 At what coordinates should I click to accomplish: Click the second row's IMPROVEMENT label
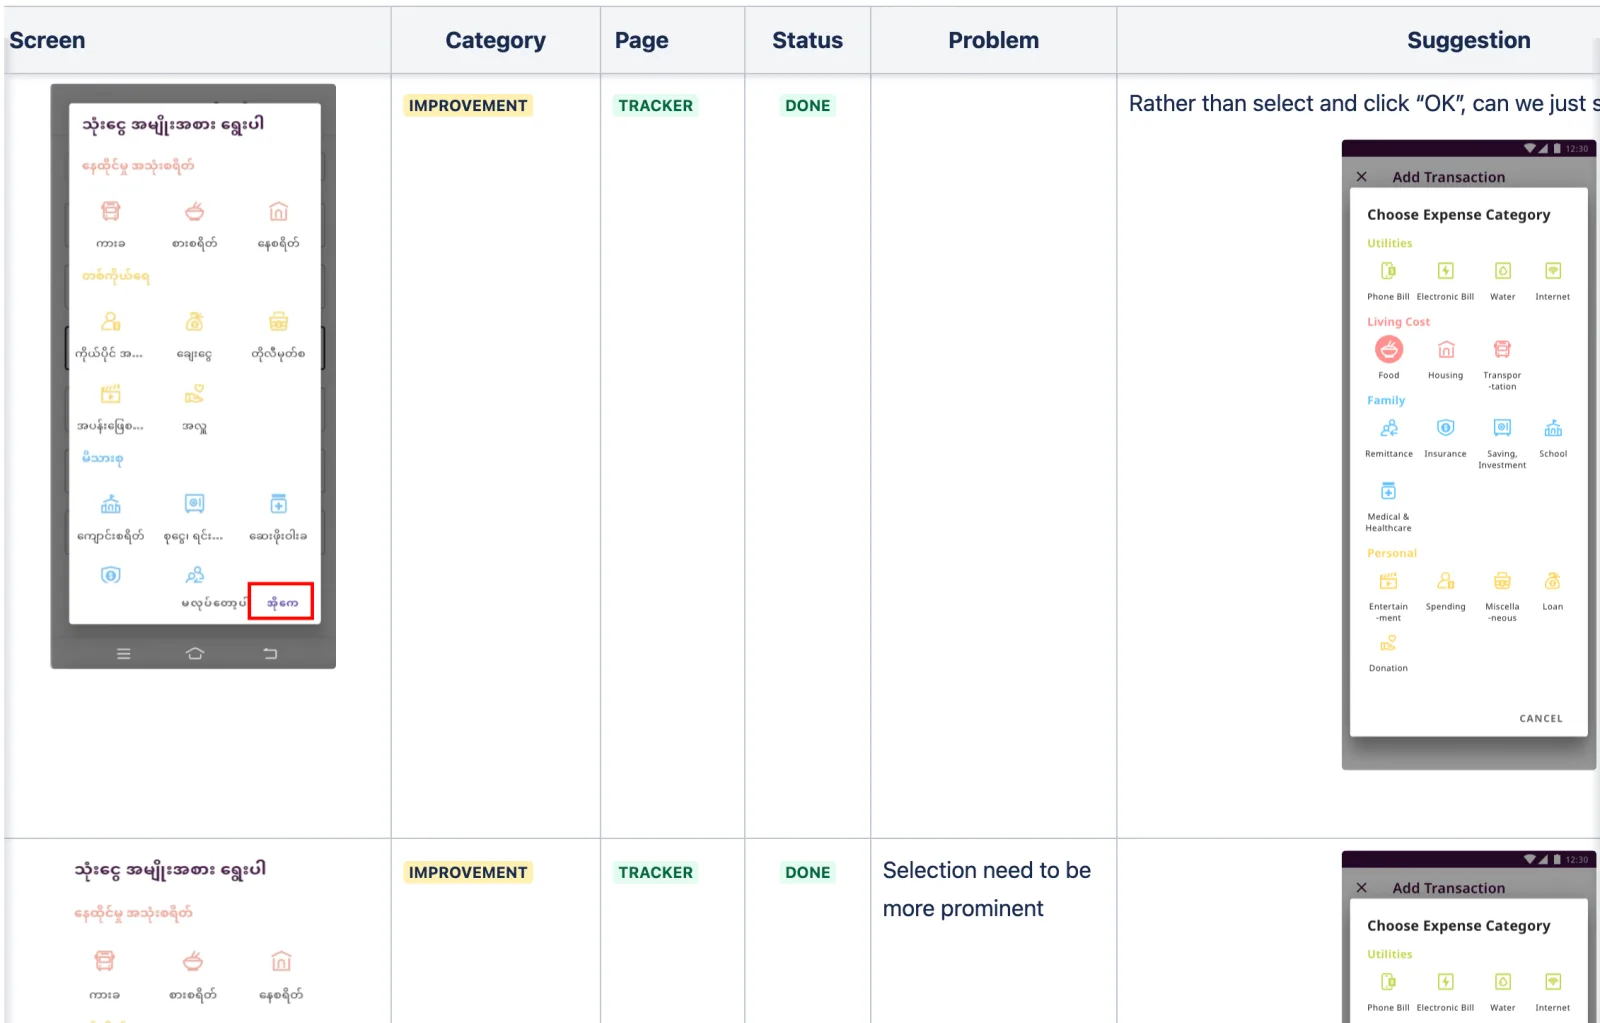click(468, 873)
